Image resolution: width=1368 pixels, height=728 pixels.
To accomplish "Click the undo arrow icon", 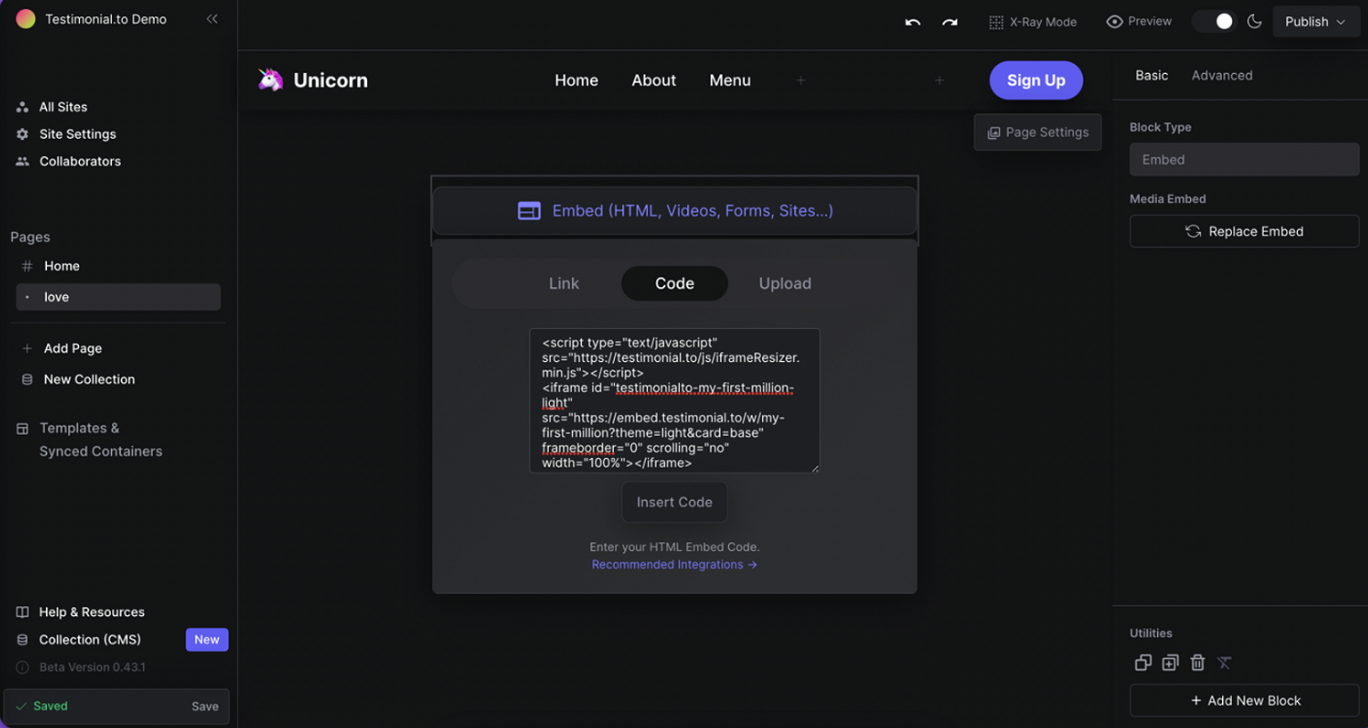I will 912,22.
